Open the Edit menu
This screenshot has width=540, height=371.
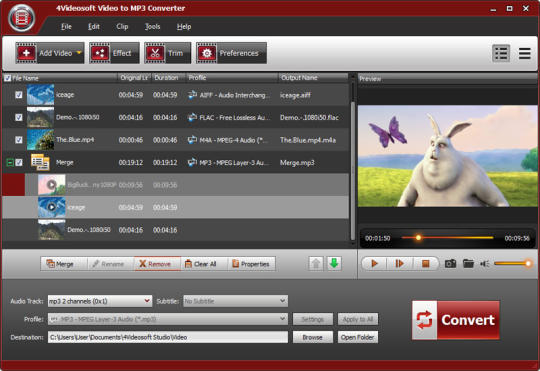(x=94, y=27)
